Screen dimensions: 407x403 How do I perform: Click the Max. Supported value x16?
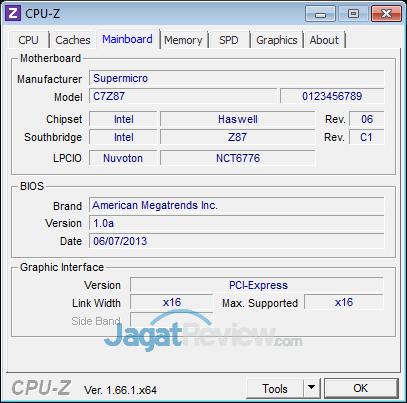(344, 303)
